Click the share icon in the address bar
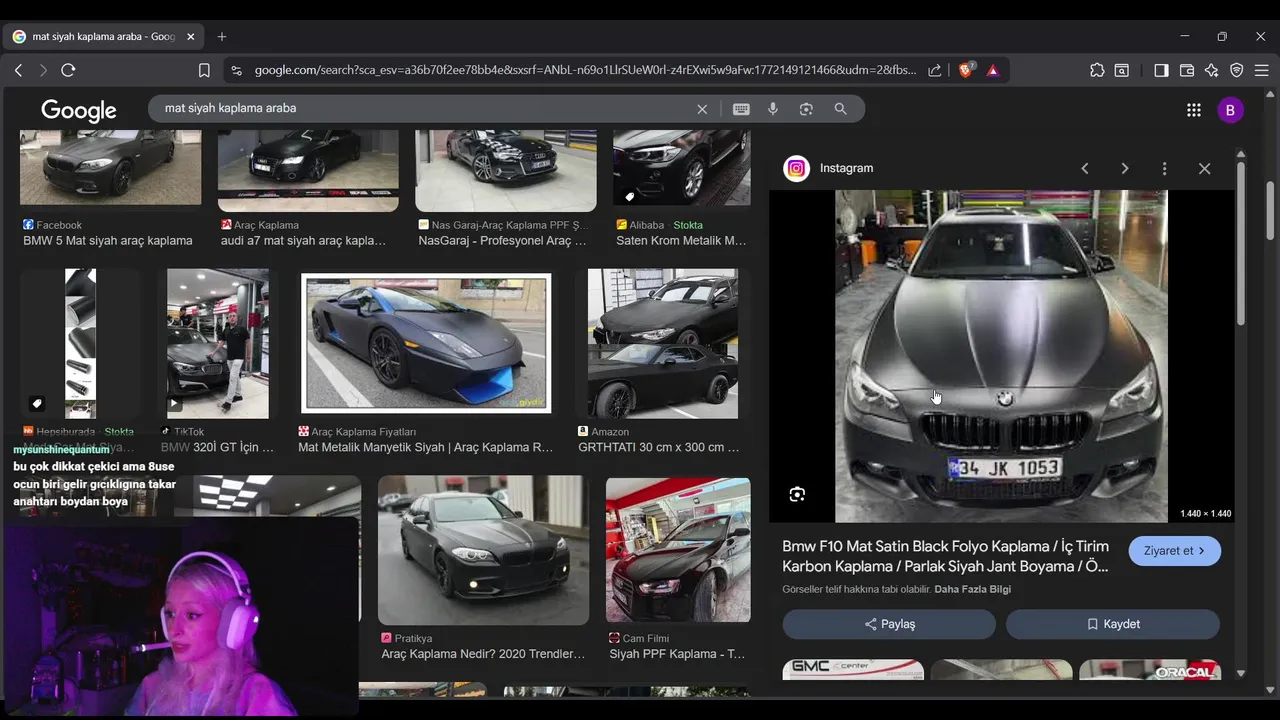The height and width of the screenshot is (720, 1280). [934, 70]
